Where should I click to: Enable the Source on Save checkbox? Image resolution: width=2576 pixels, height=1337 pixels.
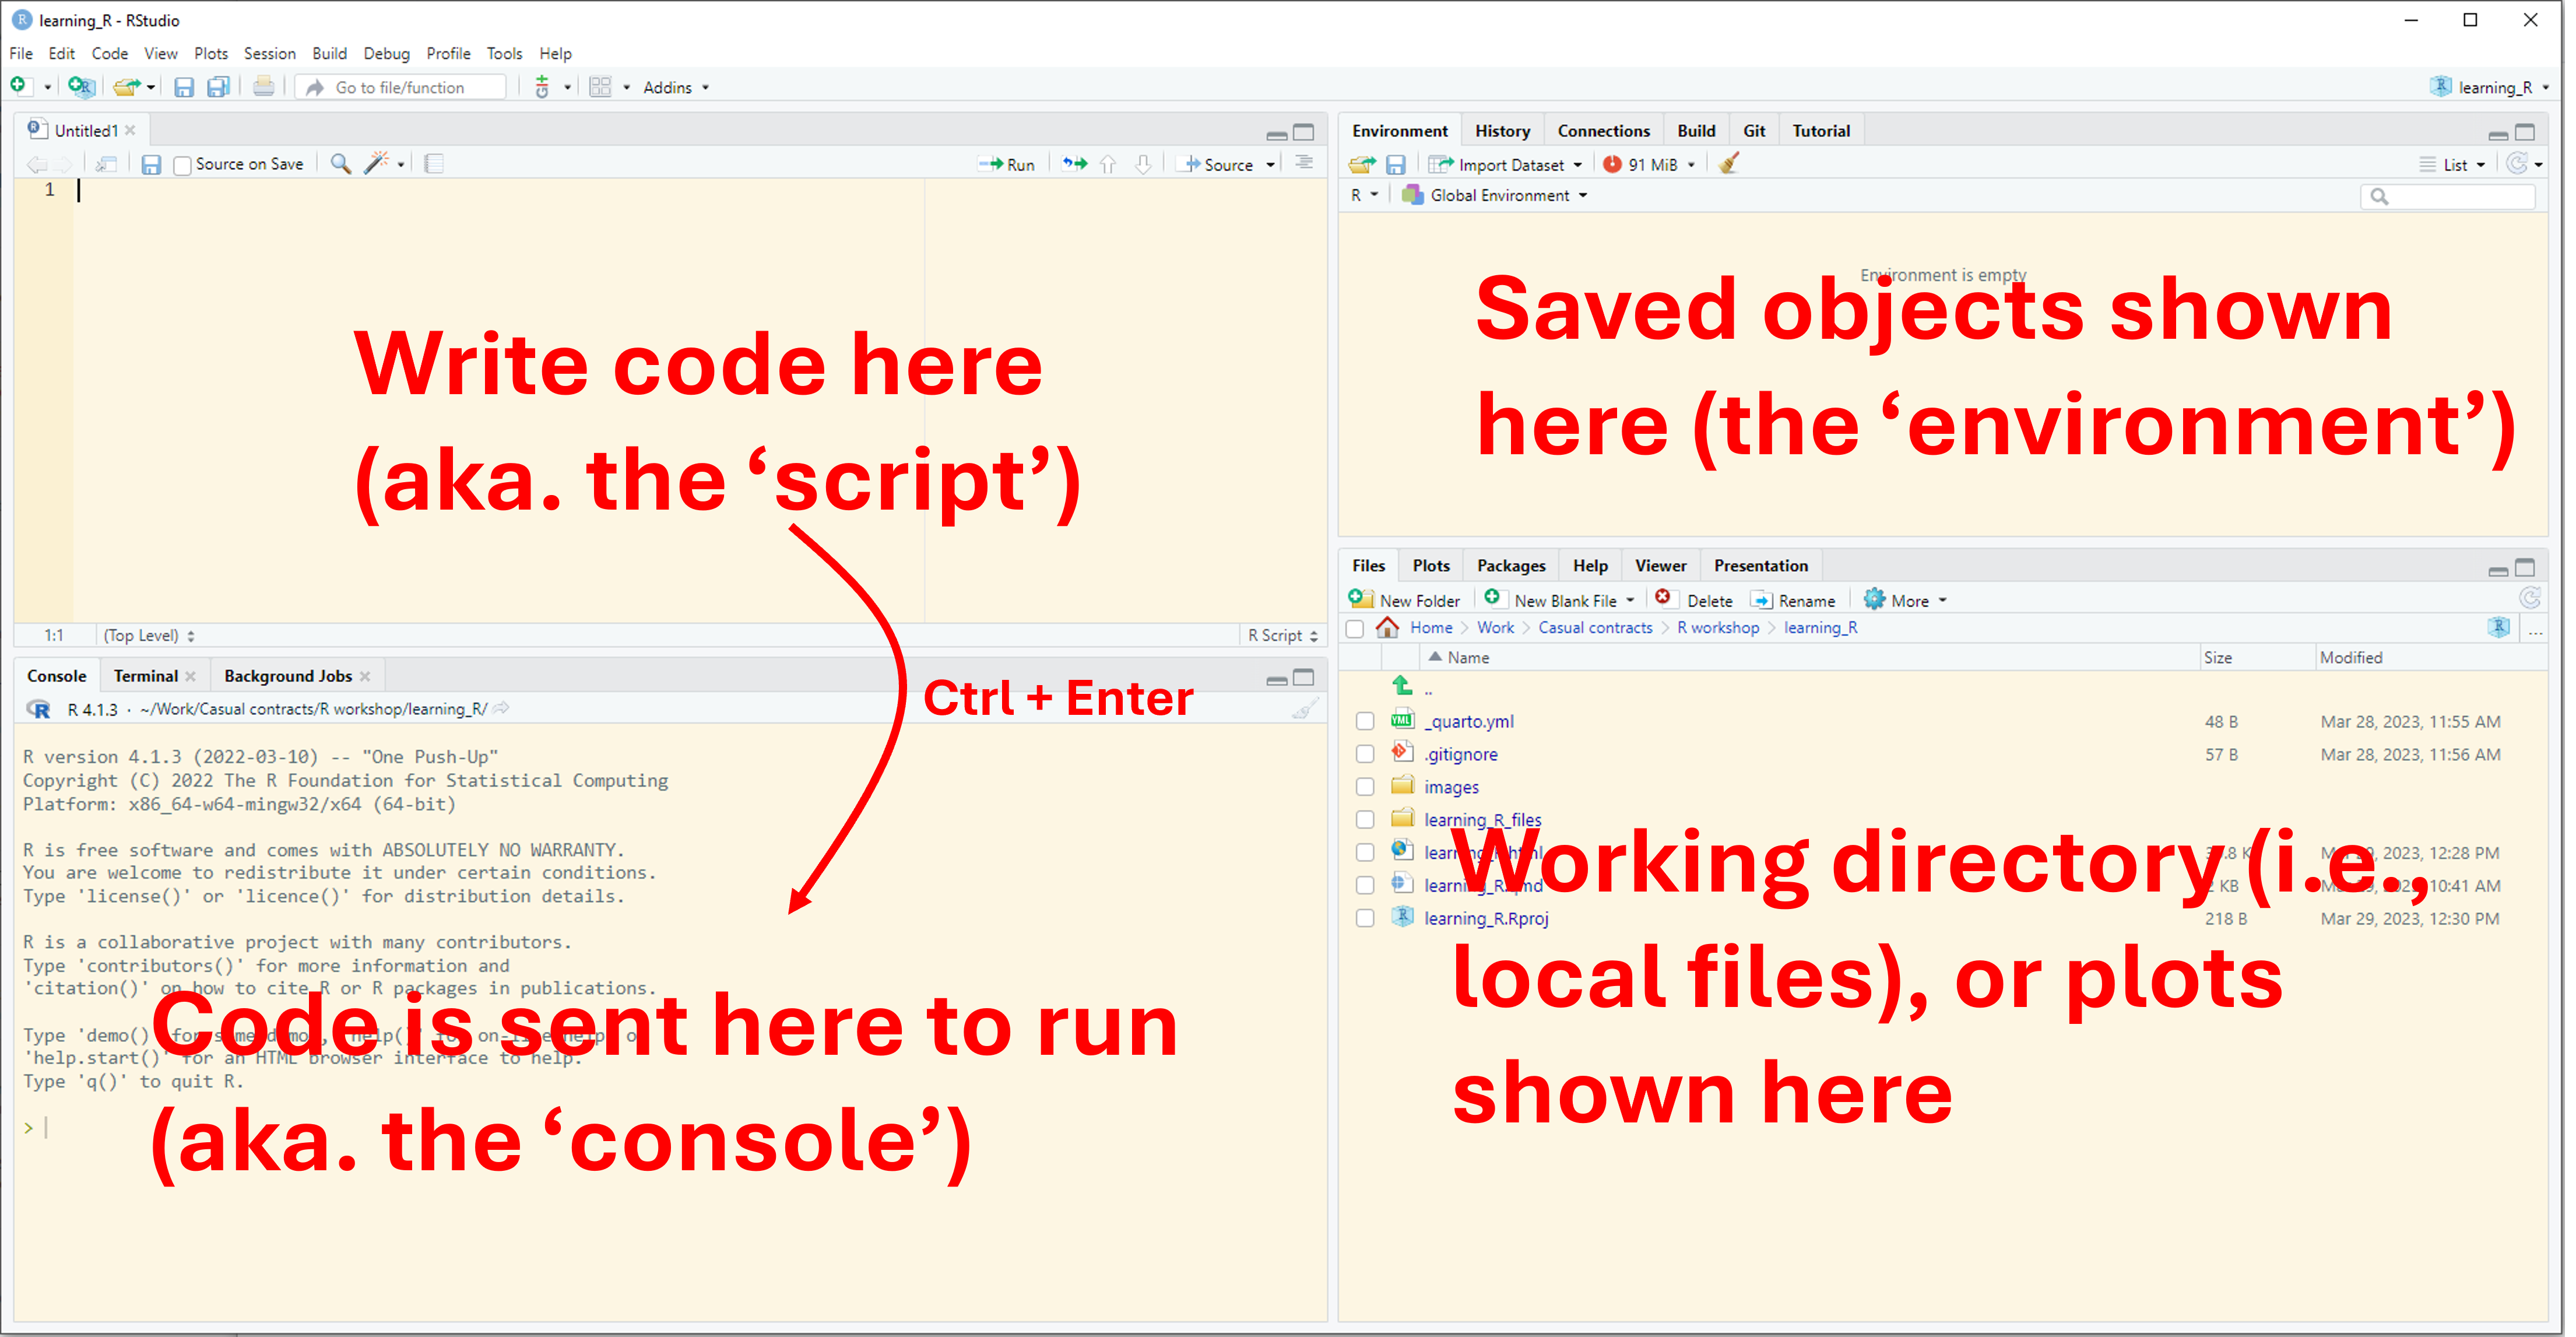pos(182,165)
